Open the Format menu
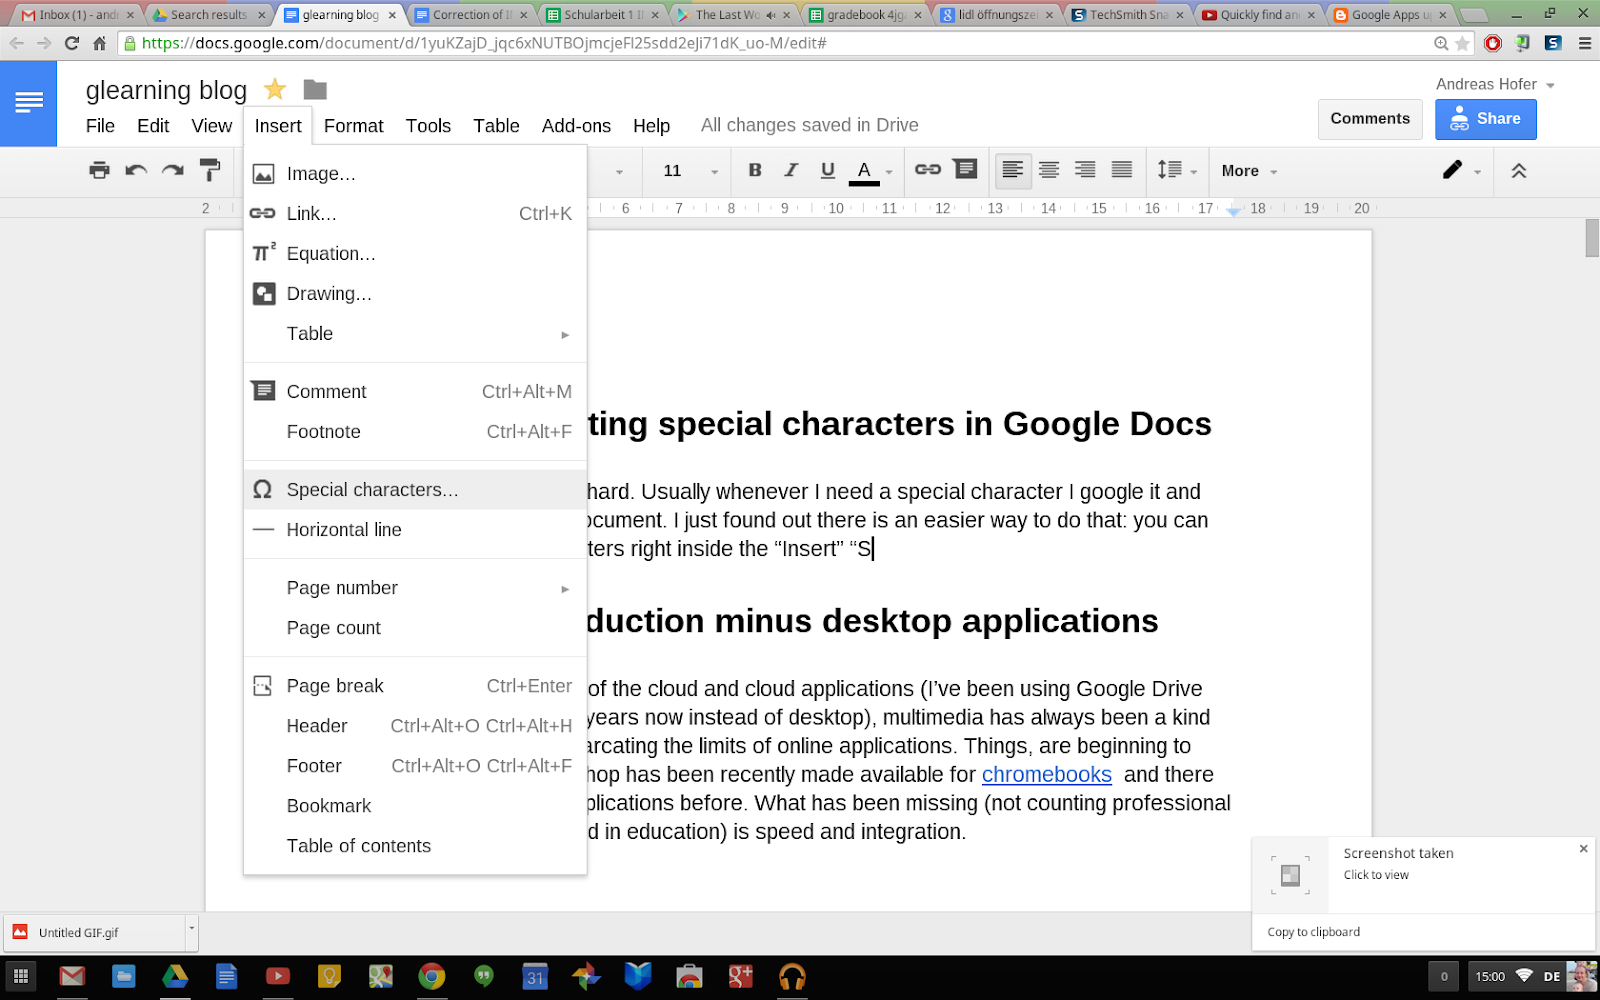The height and width of the screenshot is (1000, 1600). (353, 126)
